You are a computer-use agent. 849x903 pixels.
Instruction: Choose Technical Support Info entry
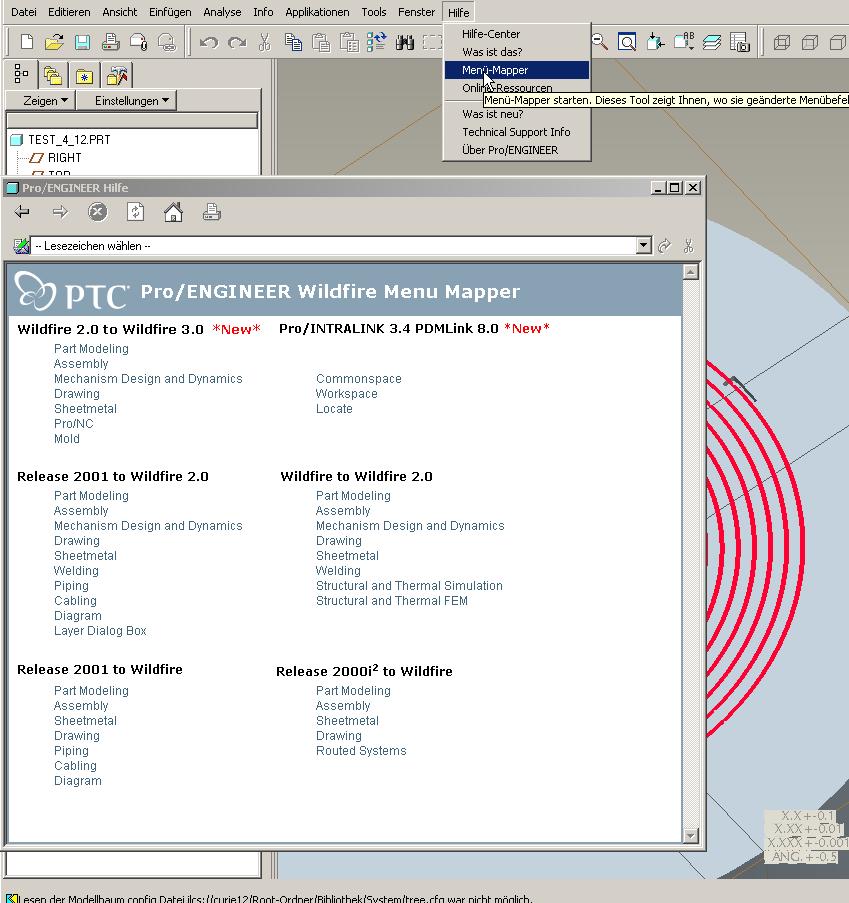tap(517, 132)
